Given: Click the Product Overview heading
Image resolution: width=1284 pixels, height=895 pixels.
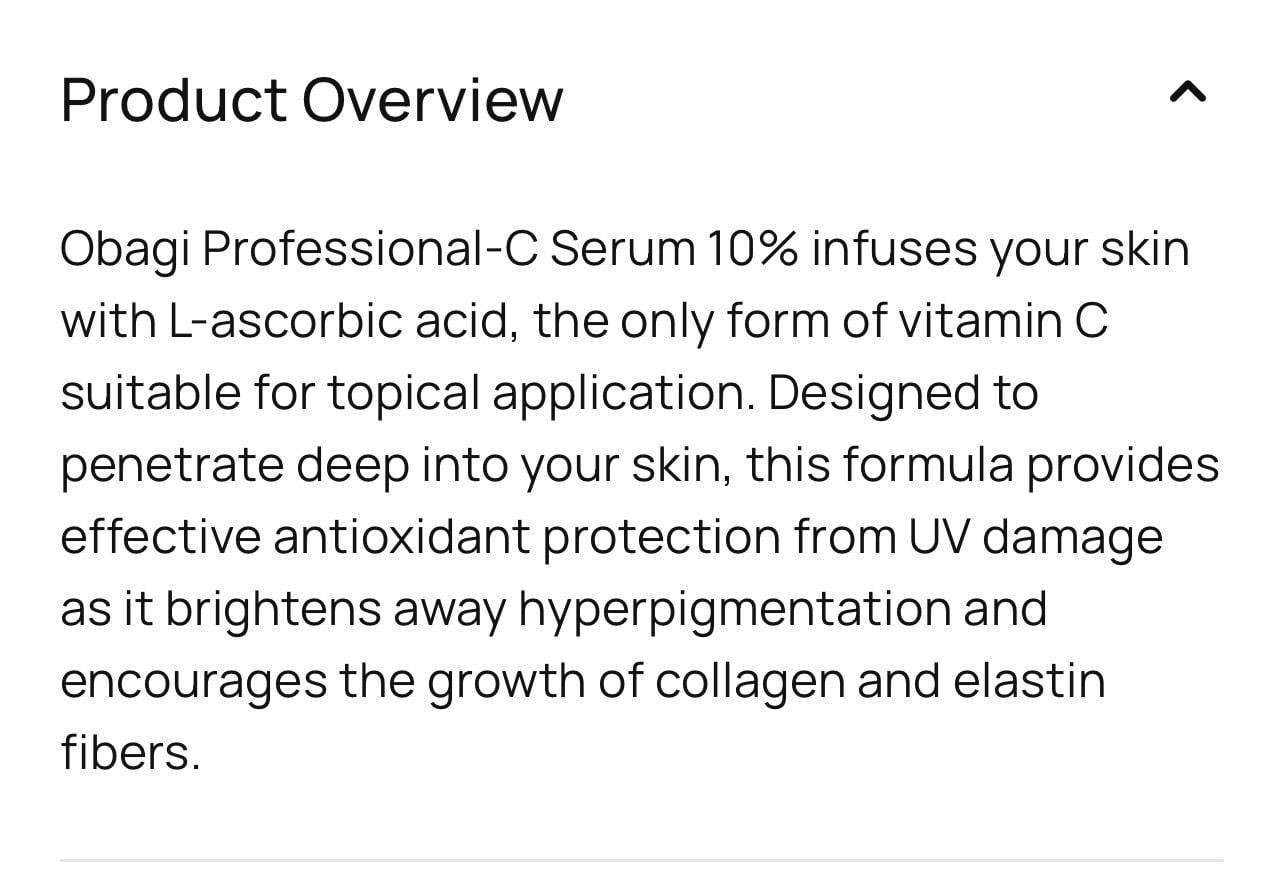Looking at the screenshot, I should point(311,100).
